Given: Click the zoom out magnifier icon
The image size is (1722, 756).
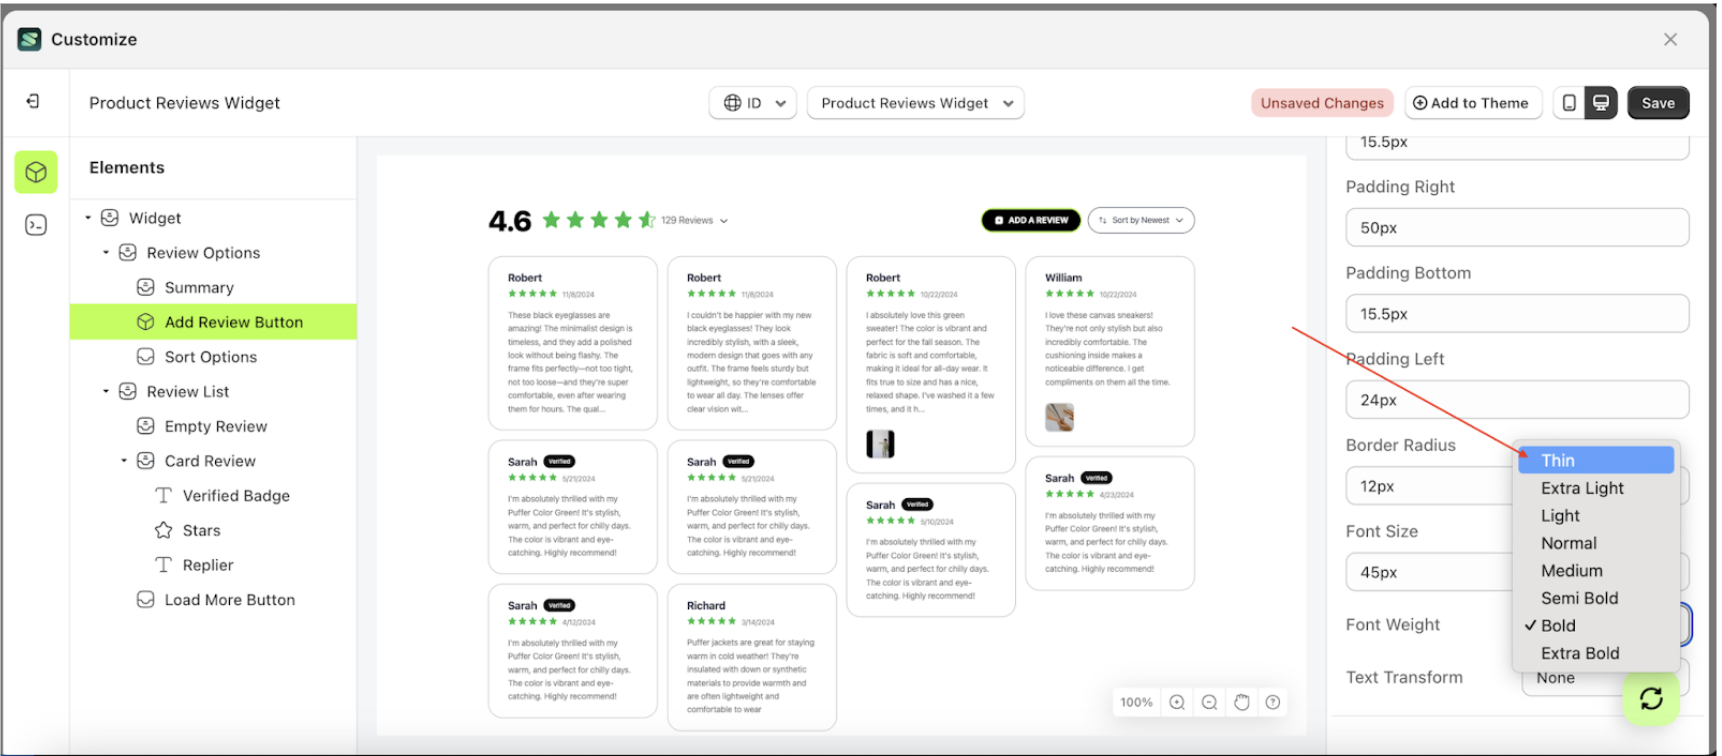Looking at the screenshot, I should [1209, 702].
